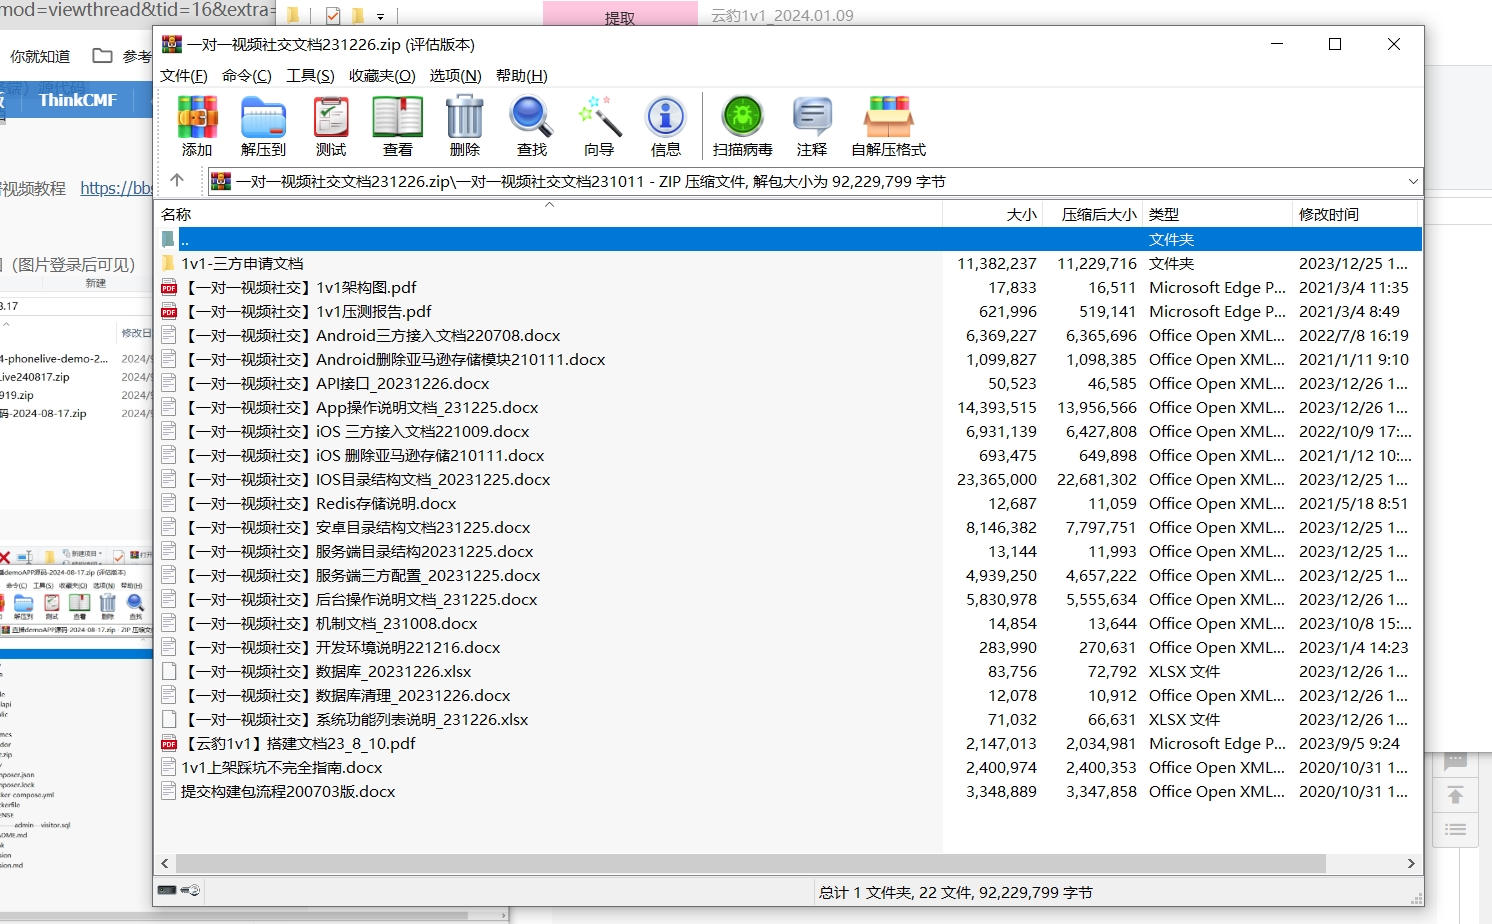Open the 选项(N) menu

455,76
